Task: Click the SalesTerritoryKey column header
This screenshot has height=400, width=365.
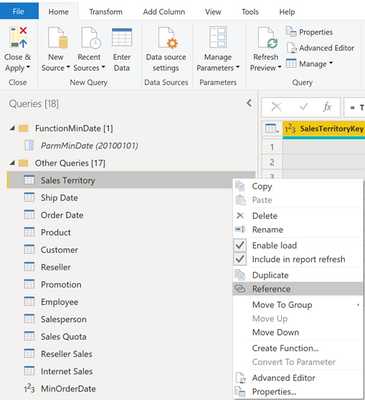Action: [x=324, y=129]
